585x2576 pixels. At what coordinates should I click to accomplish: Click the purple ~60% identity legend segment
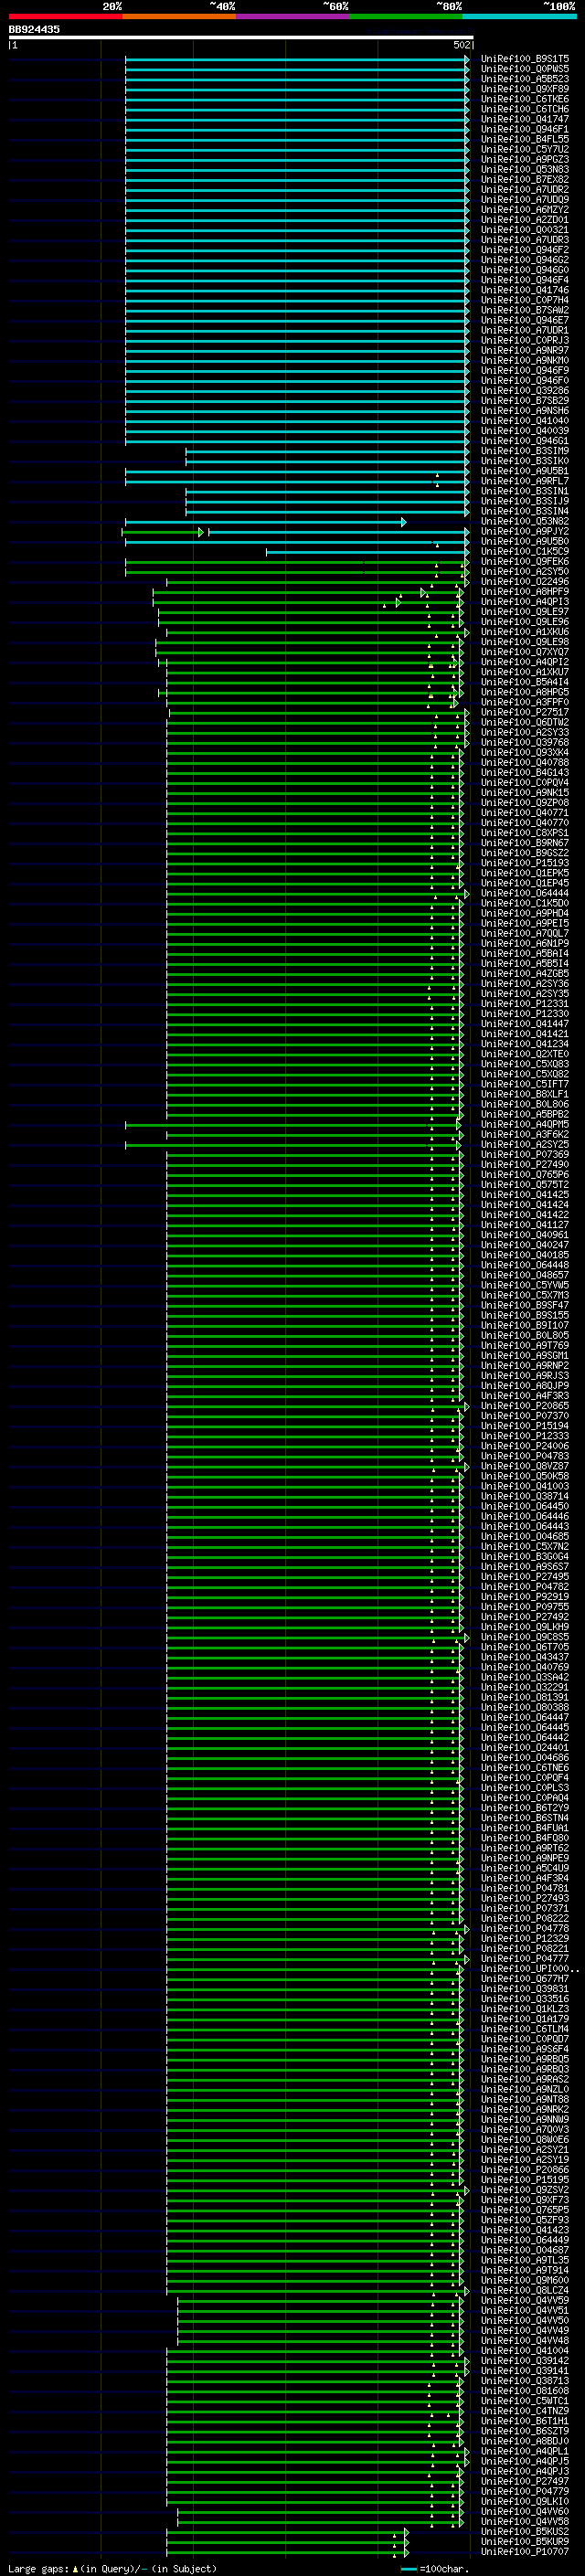click(293, 16)
